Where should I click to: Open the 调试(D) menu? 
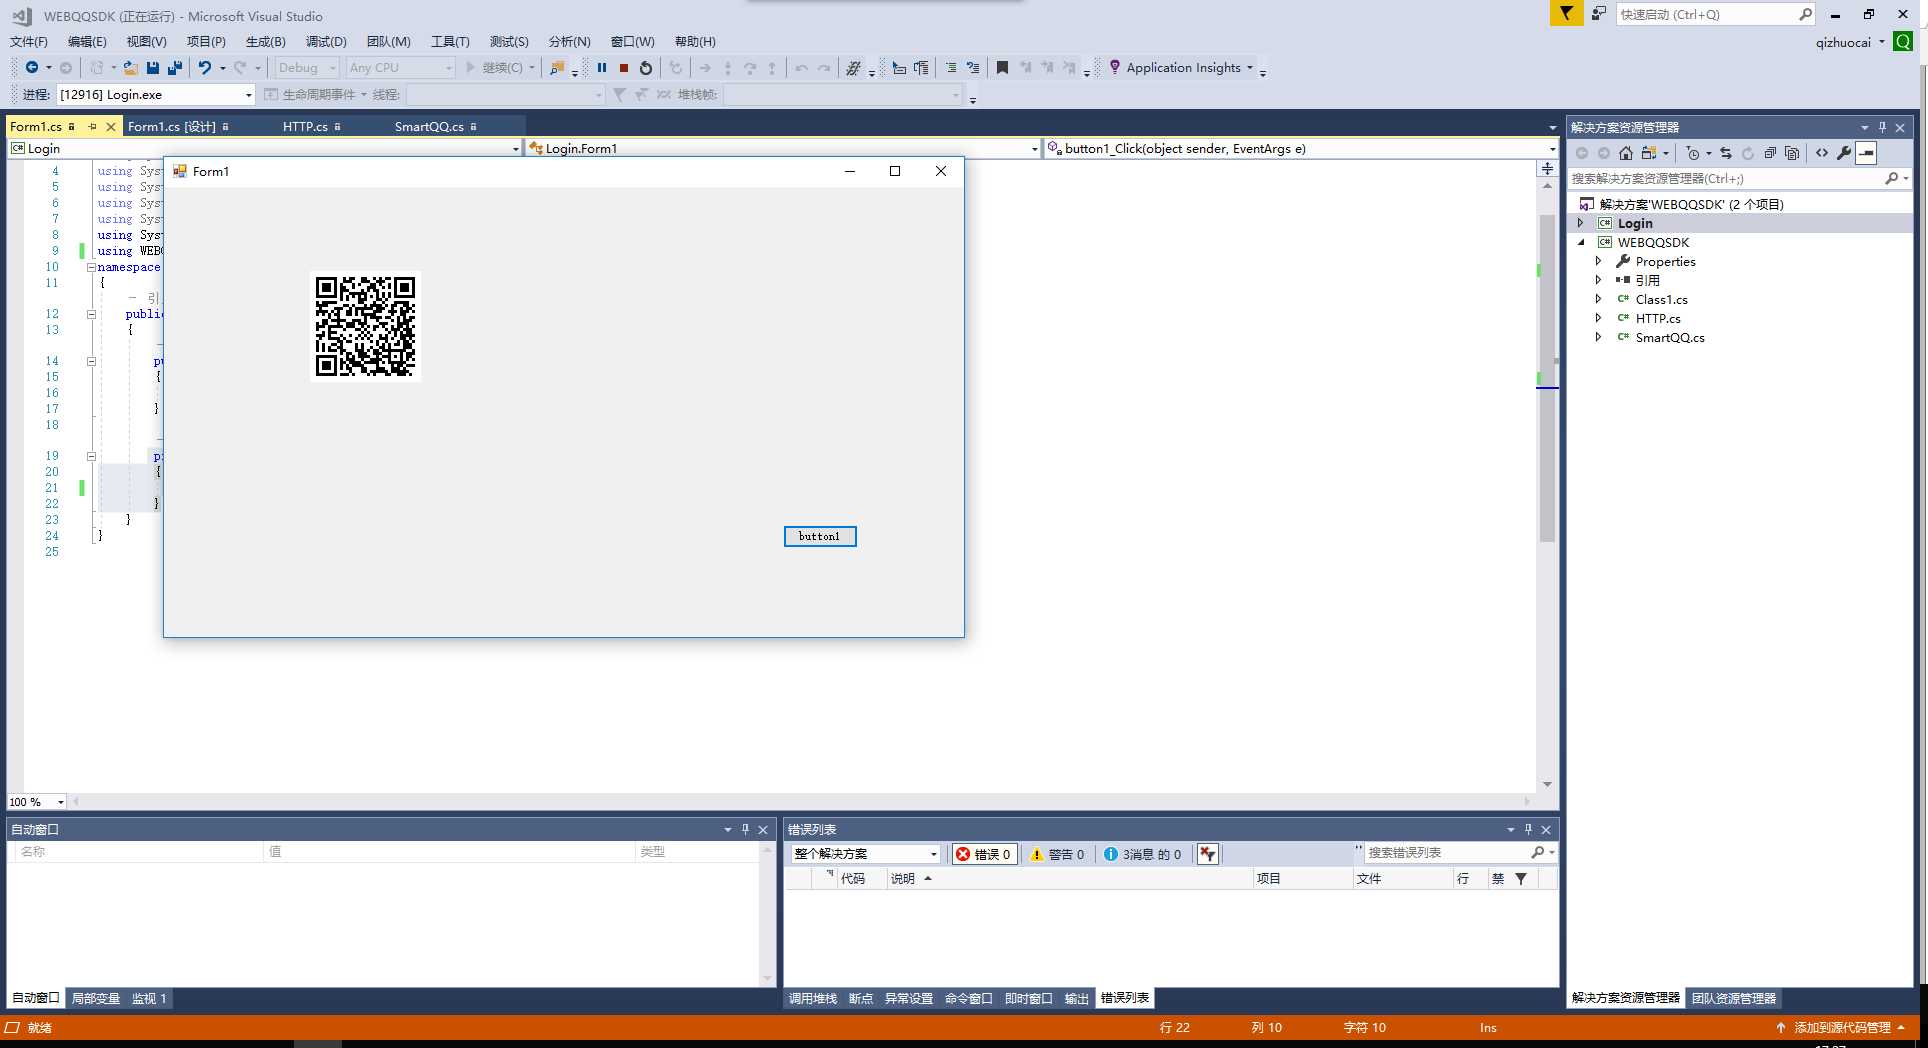[326, 42]
